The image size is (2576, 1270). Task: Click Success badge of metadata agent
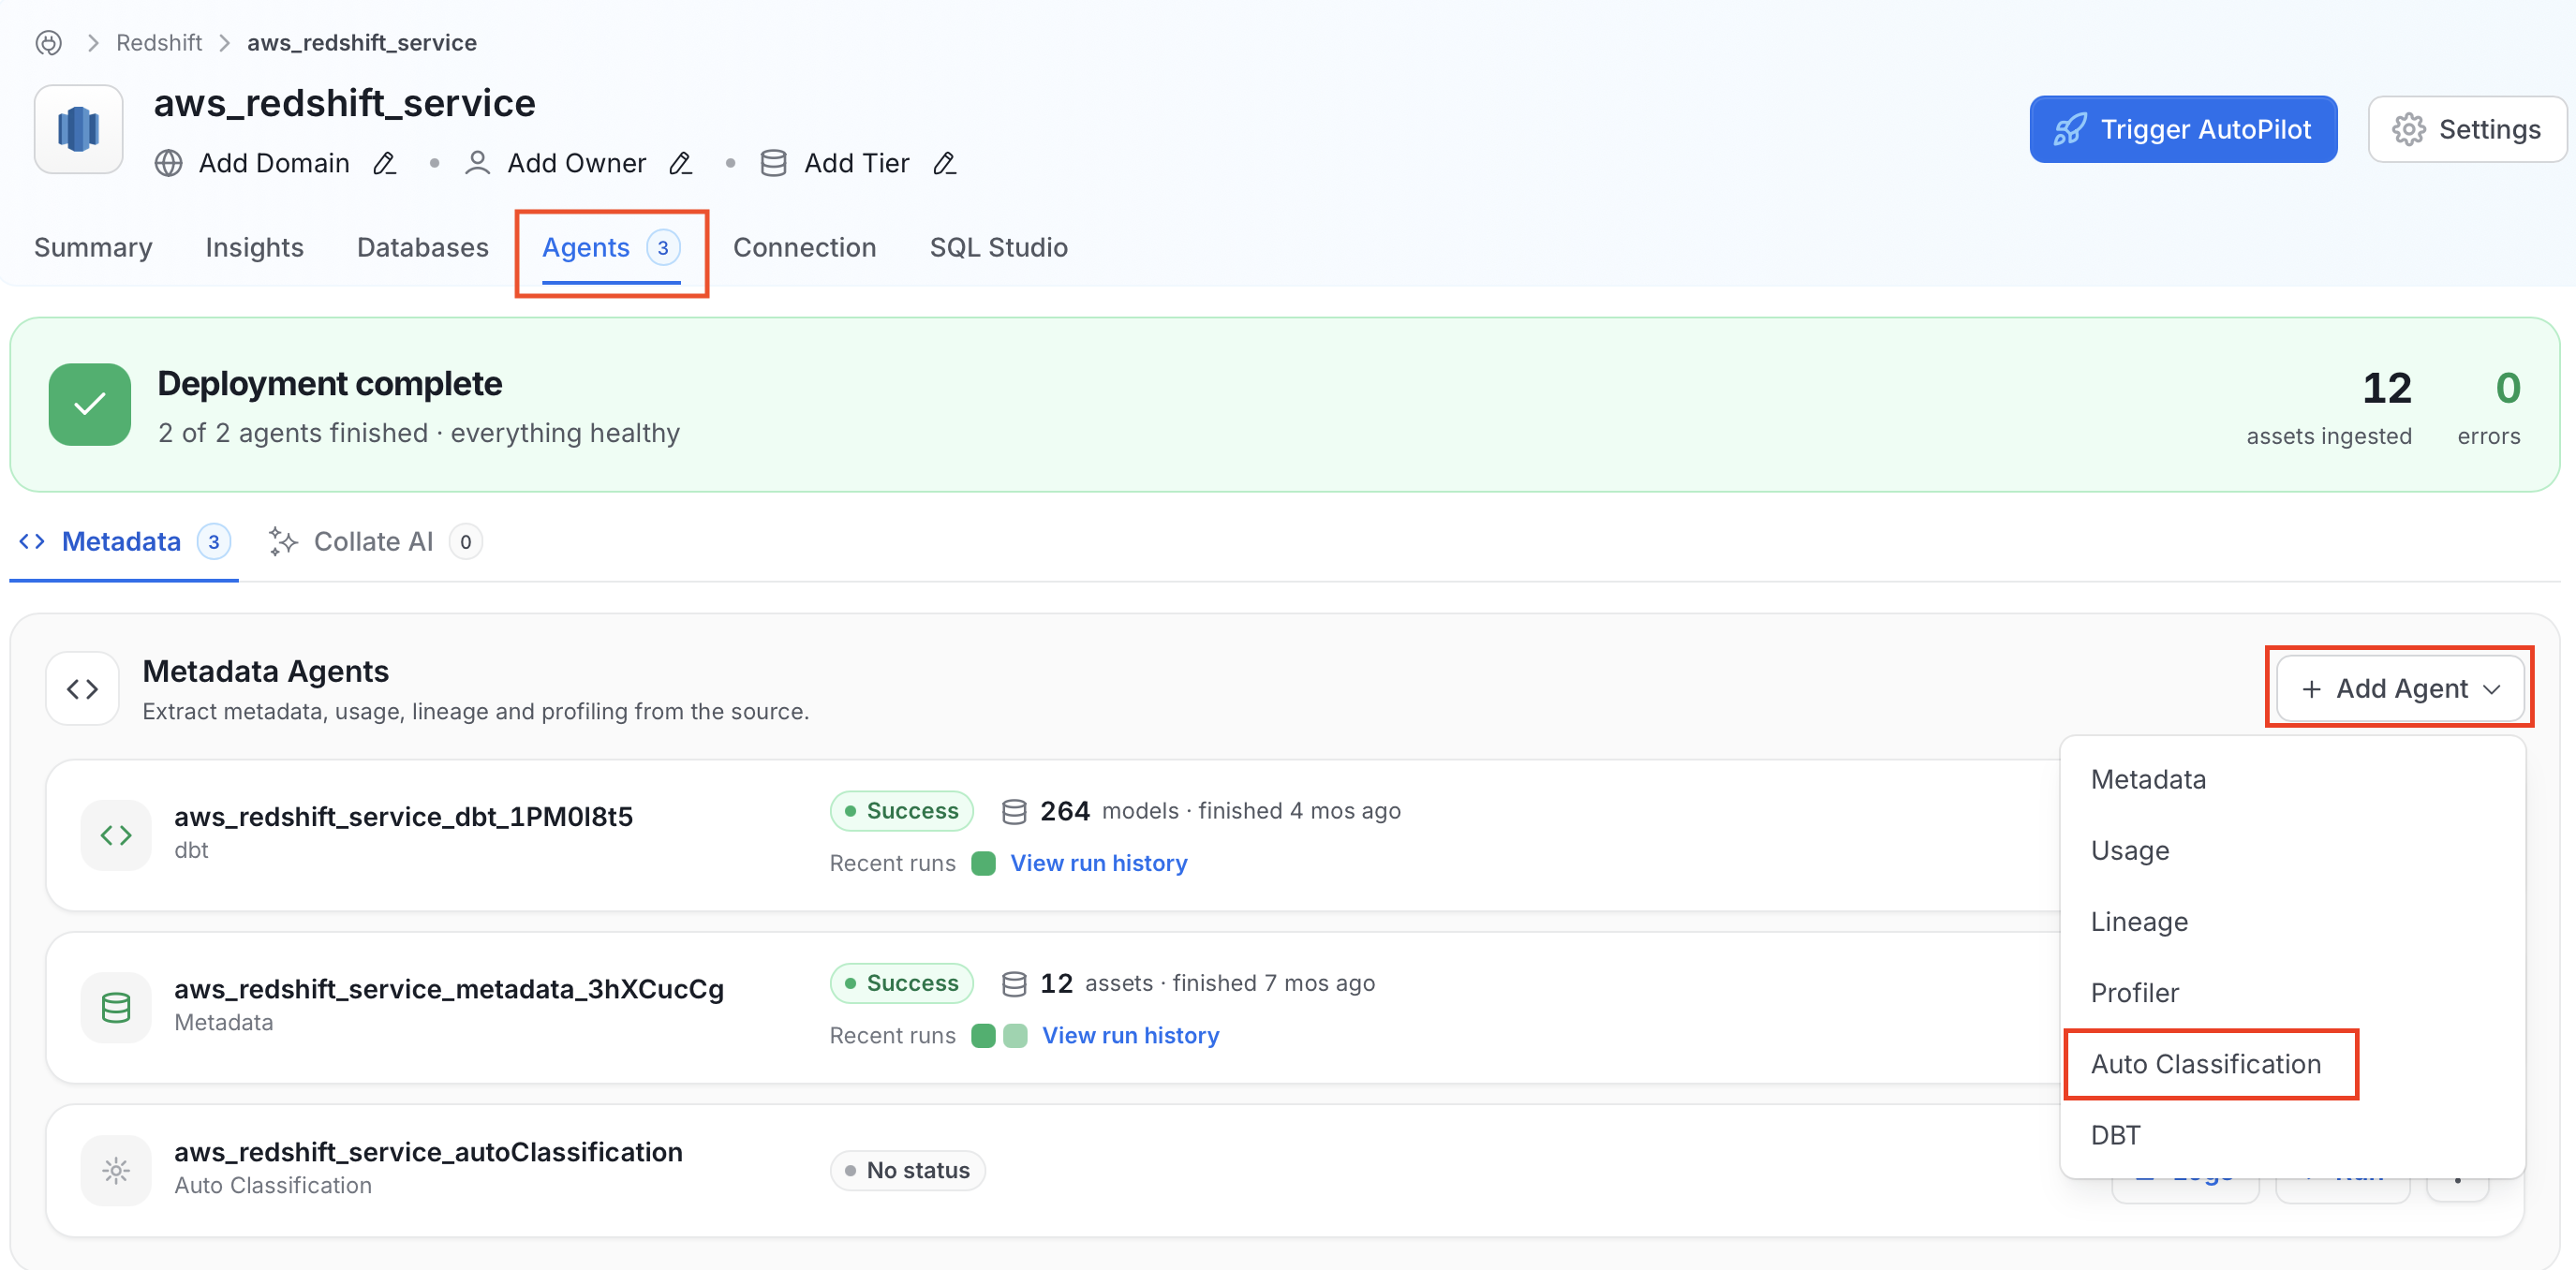[x=901, y=983]
